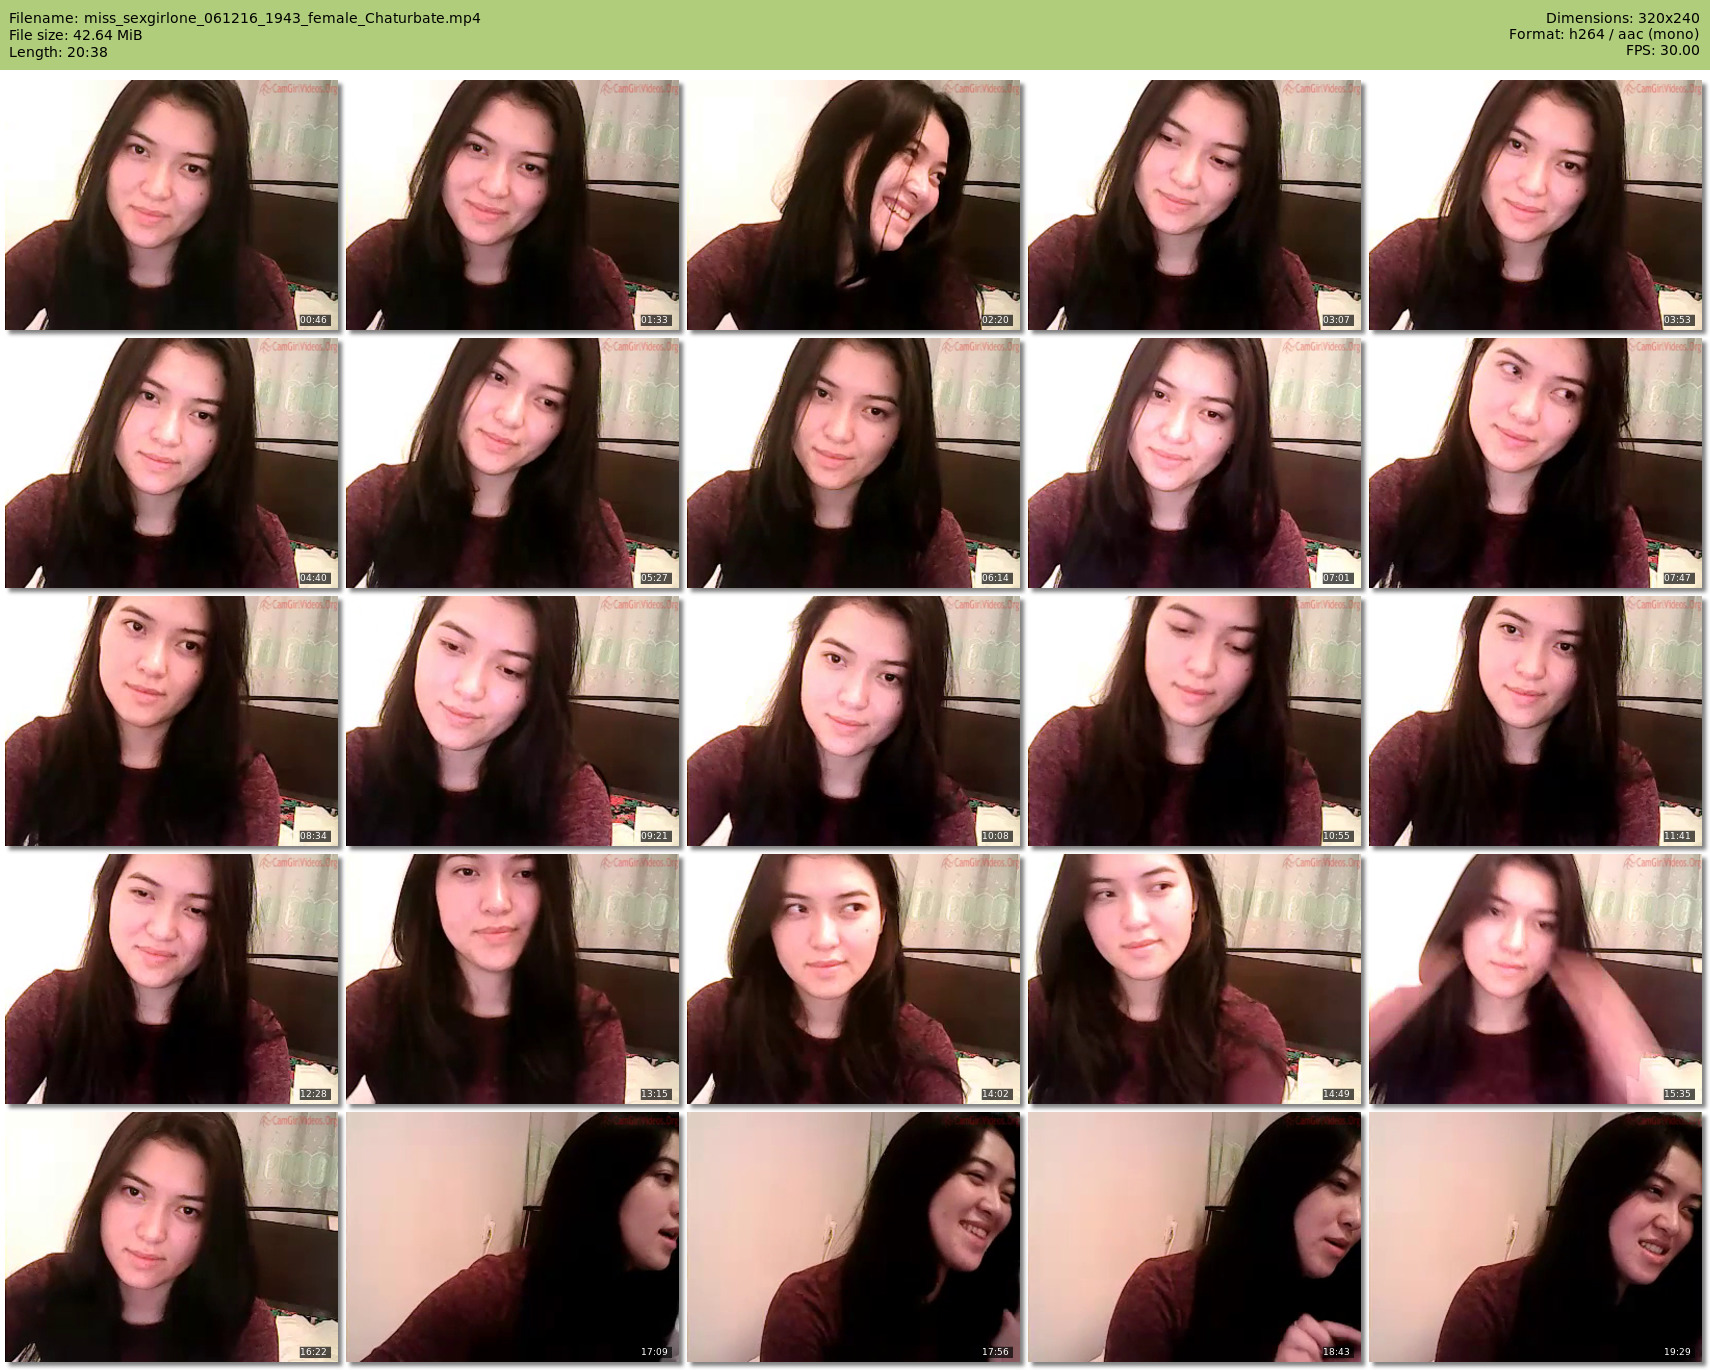Click the thumbnail timestamped 07:01
The image size is (1710, 1370).
1195,463
